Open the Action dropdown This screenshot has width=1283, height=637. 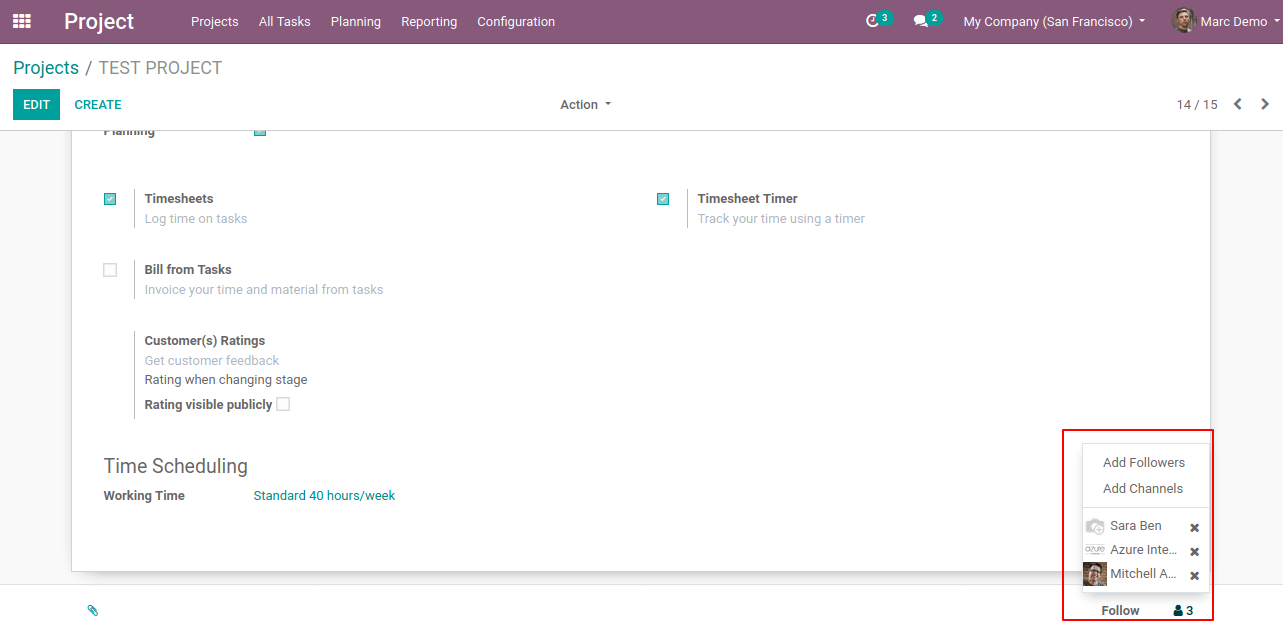tap(585, 104)
